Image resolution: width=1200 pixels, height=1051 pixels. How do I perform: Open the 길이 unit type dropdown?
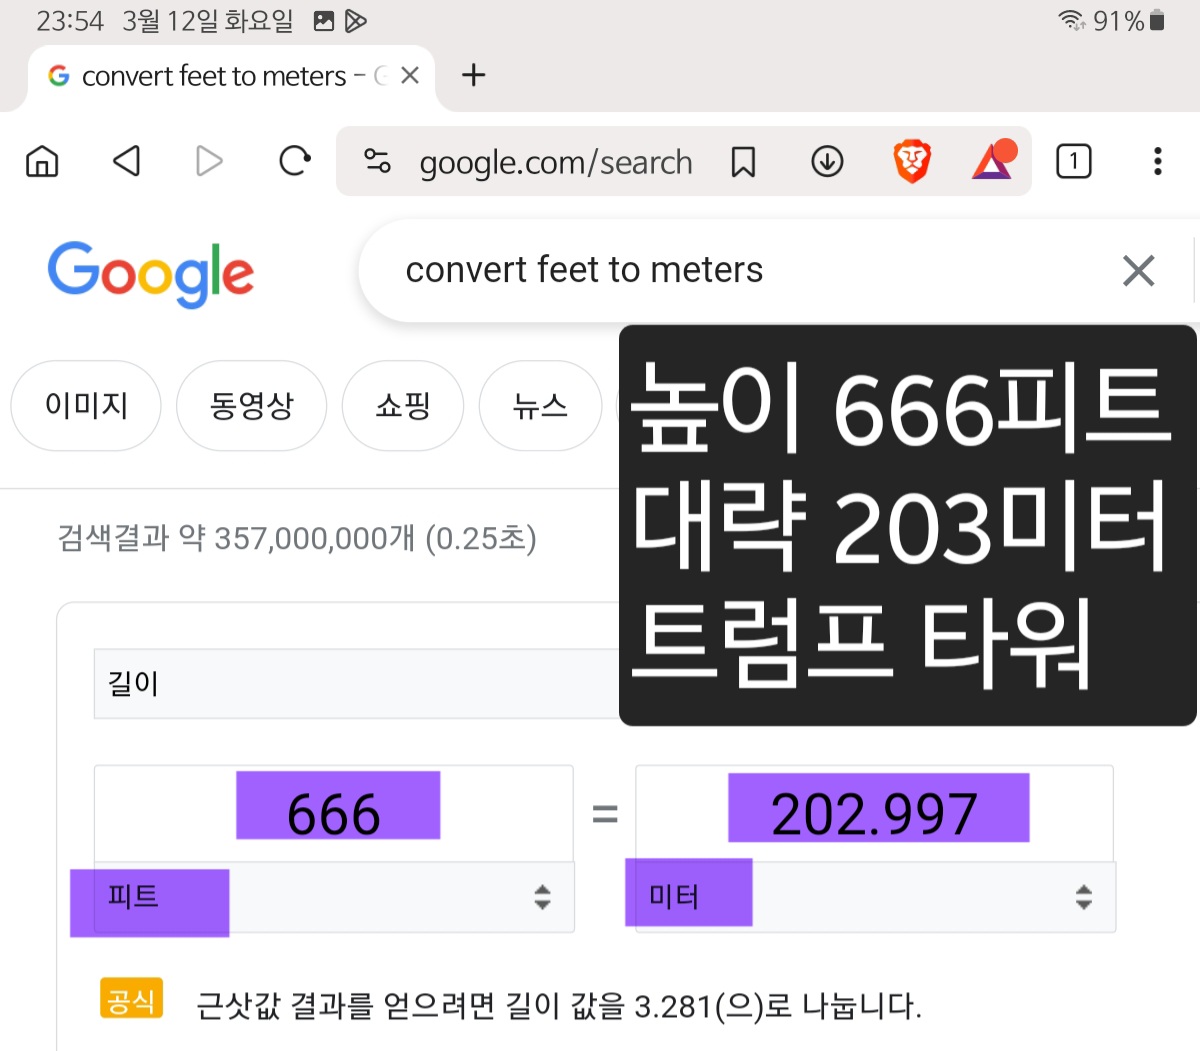(357, 684)
